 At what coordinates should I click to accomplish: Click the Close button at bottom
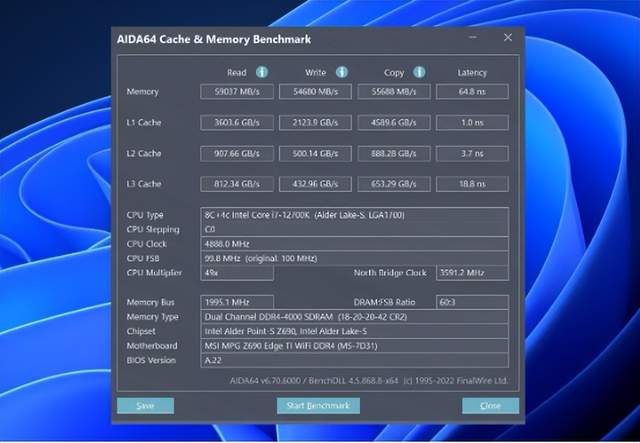(491, 405)
